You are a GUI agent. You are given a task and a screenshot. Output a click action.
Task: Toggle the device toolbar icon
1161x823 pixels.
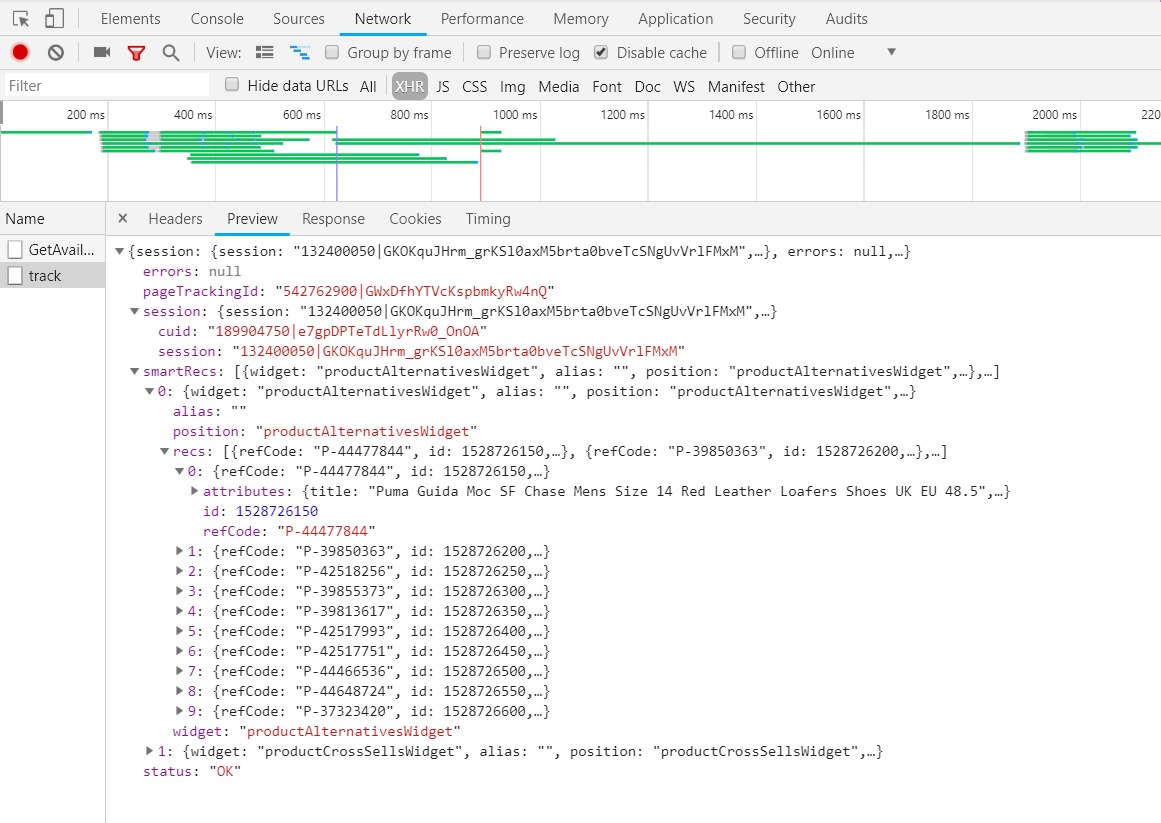54,19
